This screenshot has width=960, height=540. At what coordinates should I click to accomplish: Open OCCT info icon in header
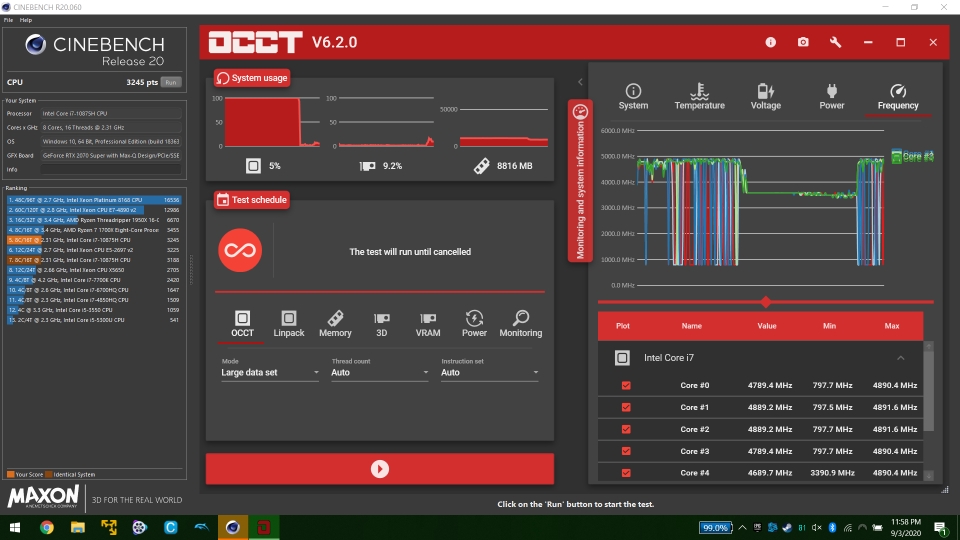coord(770,42)
